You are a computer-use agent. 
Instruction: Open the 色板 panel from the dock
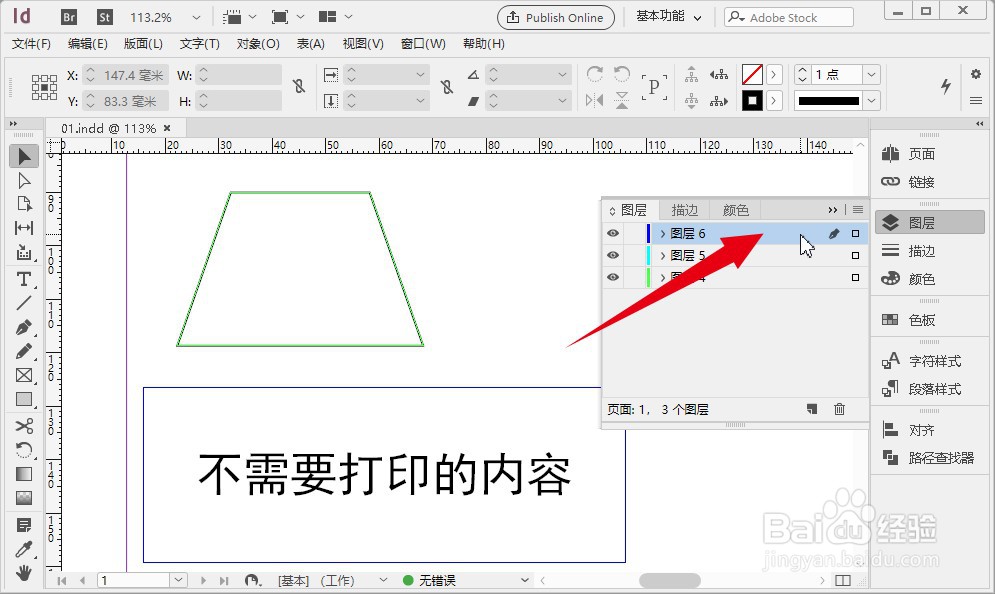(921, 320)
